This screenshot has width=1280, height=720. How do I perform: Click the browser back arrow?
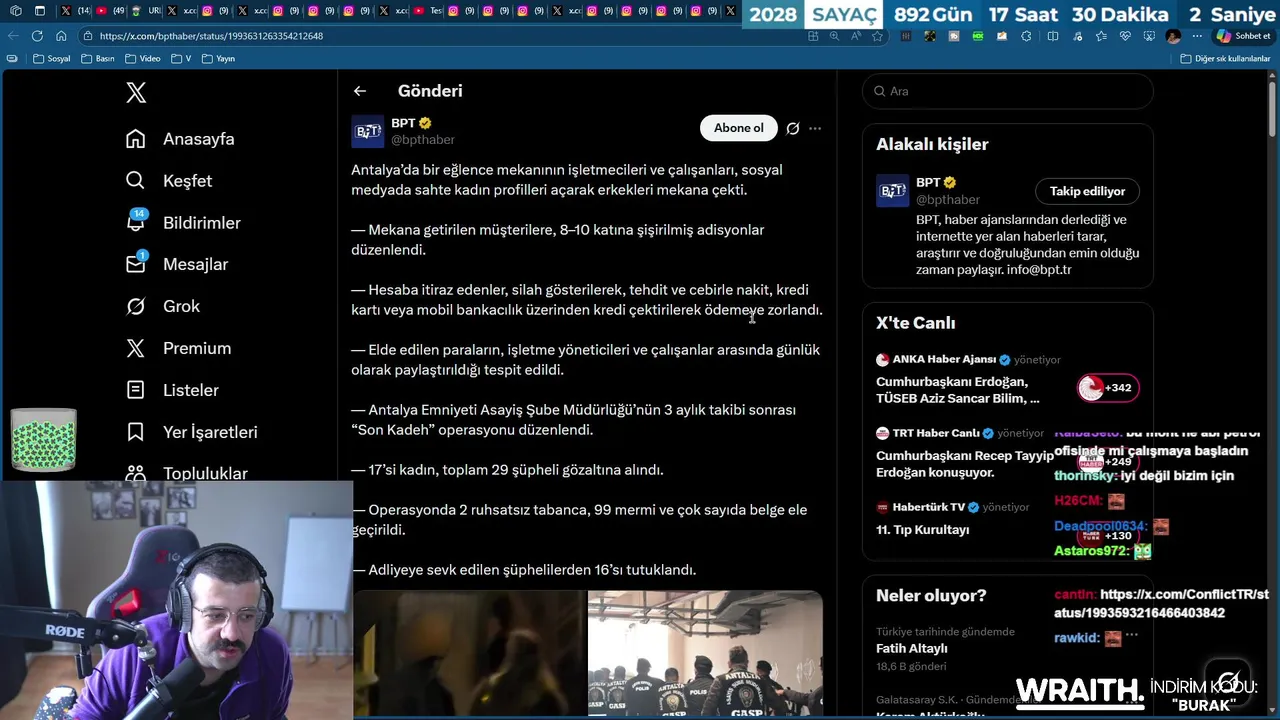pos(13,36)
